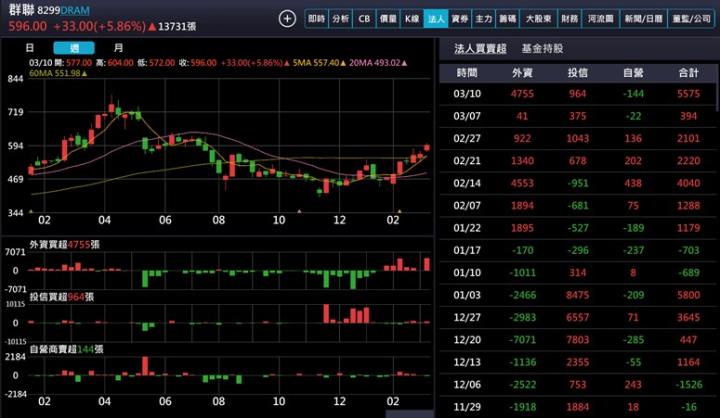This screenshot has width=720, height=418.
Task: Switch to the 分析 tab
Action: tap(340, 19)
